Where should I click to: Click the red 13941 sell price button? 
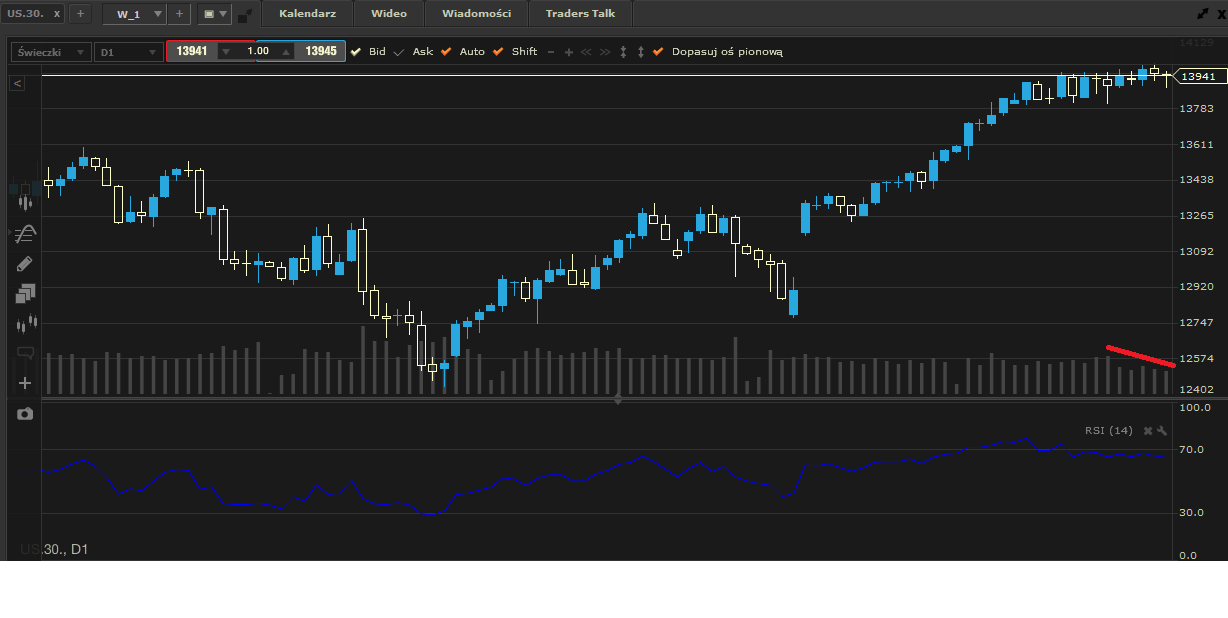tap(191, 51)
